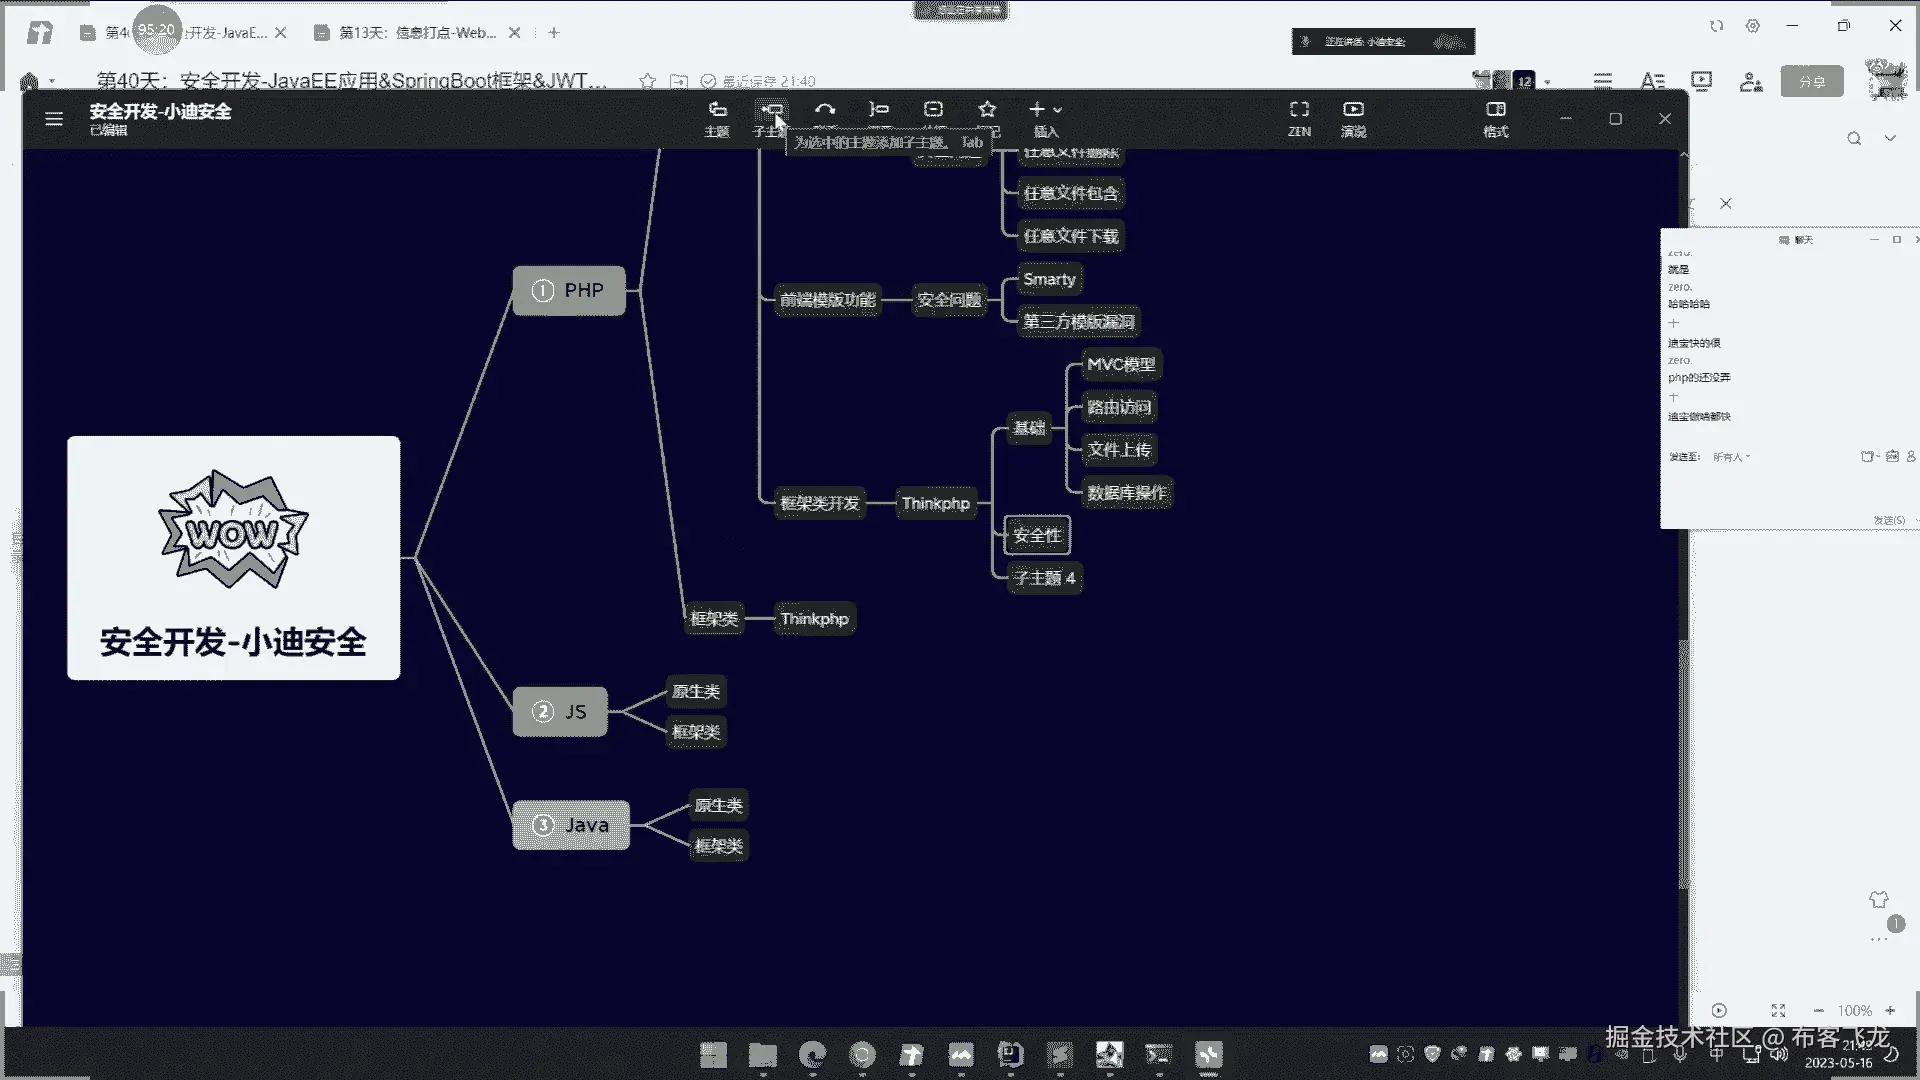Click the 分享 share button
The width and height of the screenshot is (1920, 1080).
pos(1812,82)
